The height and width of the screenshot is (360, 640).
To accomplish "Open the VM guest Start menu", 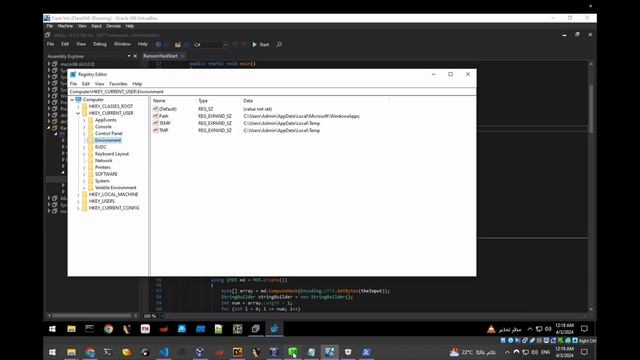I will pyautogui.click(x=52, y=329).
